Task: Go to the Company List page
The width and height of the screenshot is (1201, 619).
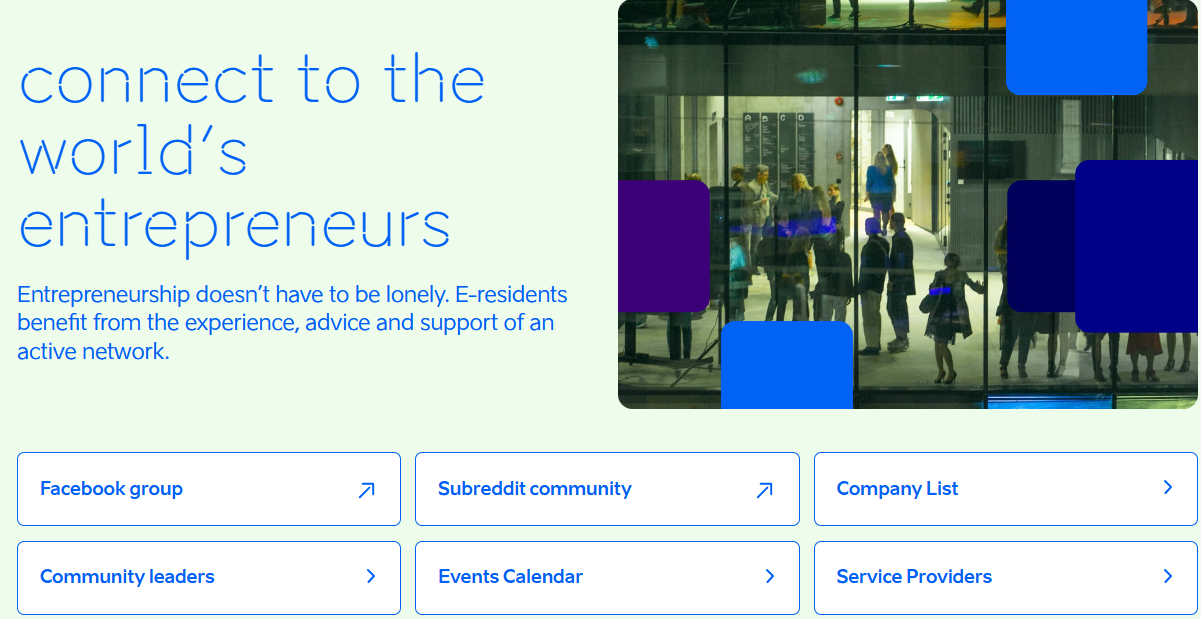Action: click(x=1006, y=489)
